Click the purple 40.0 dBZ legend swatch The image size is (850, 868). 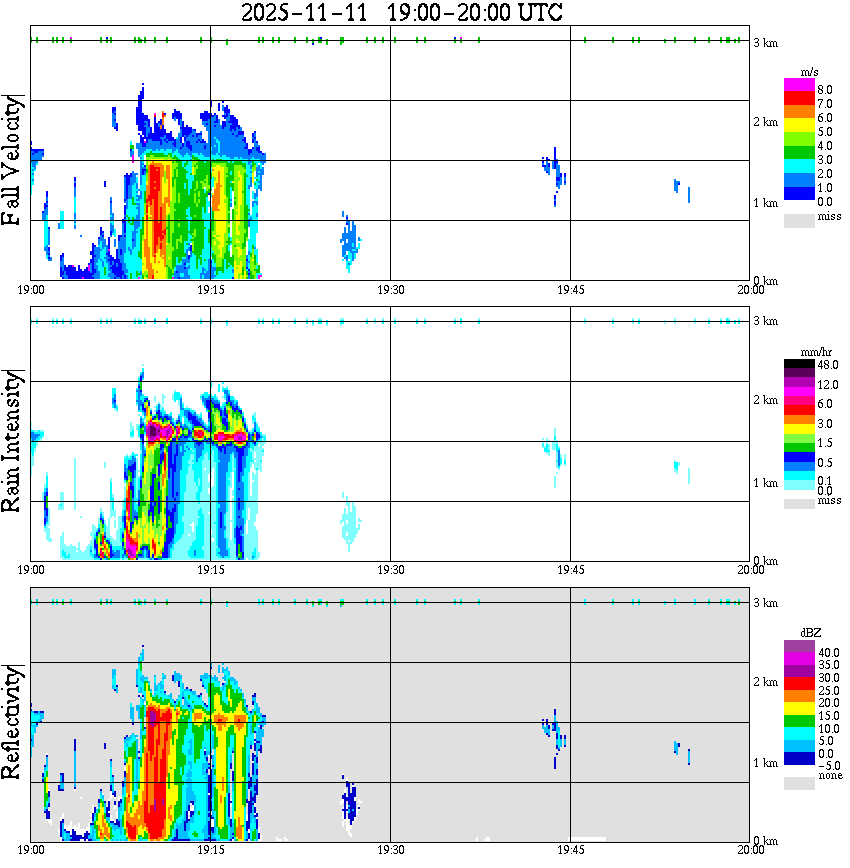pyautogui.click(x=799, y=646)
